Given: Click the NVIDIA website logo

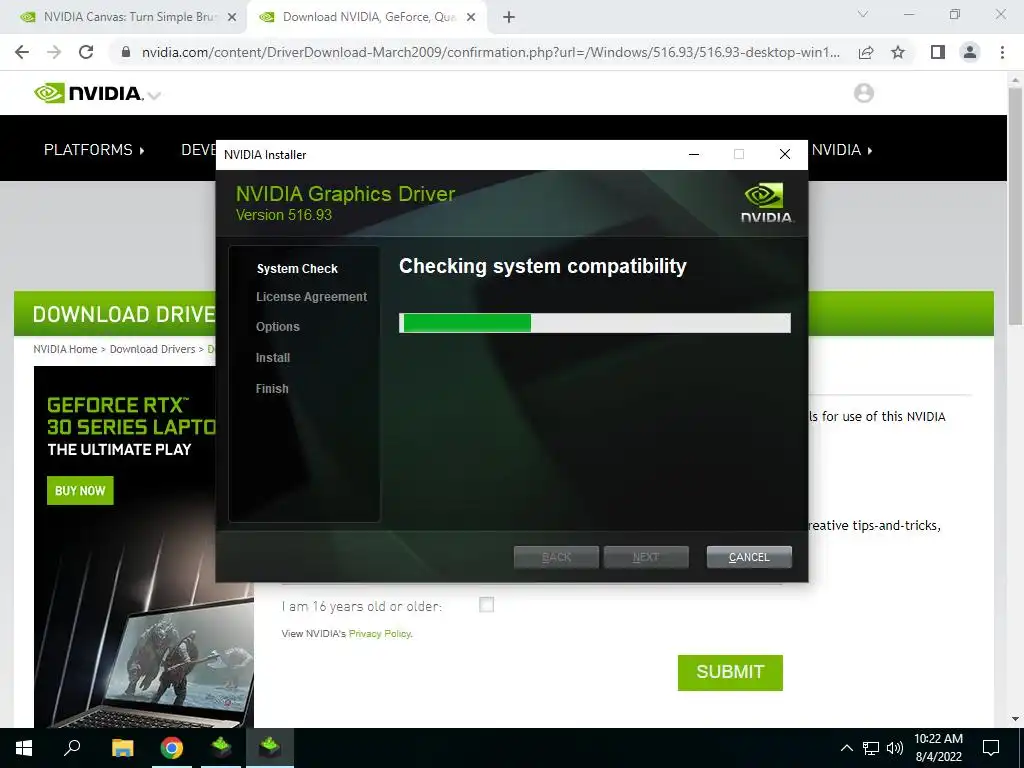Looking at the screenshot, I should 88,93.
